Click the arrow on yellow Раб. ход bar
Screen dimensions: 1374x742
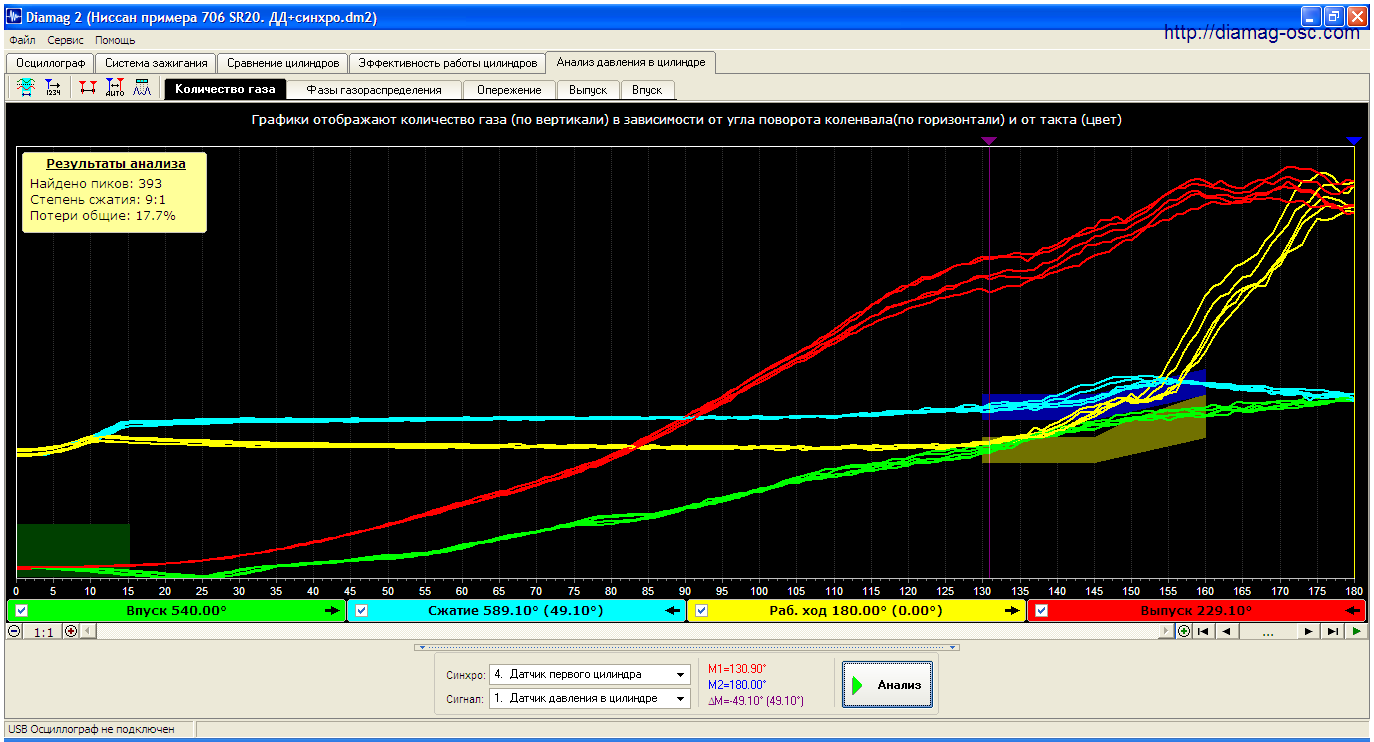(x=1012, y=610)
